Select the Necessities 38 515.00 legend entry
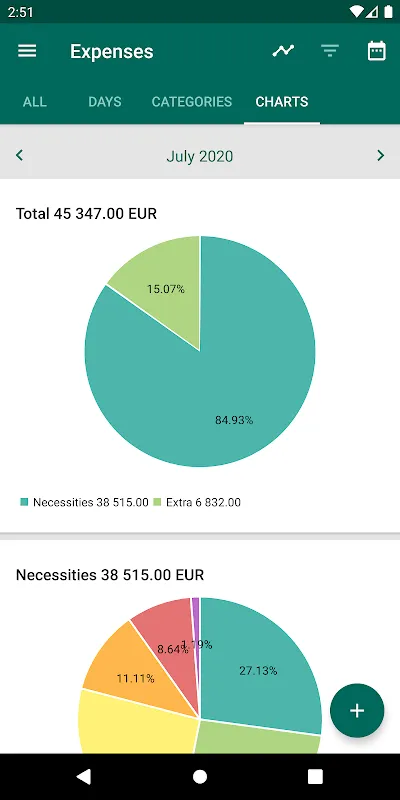This screenshot has height=800, width=400. (84, 502)
